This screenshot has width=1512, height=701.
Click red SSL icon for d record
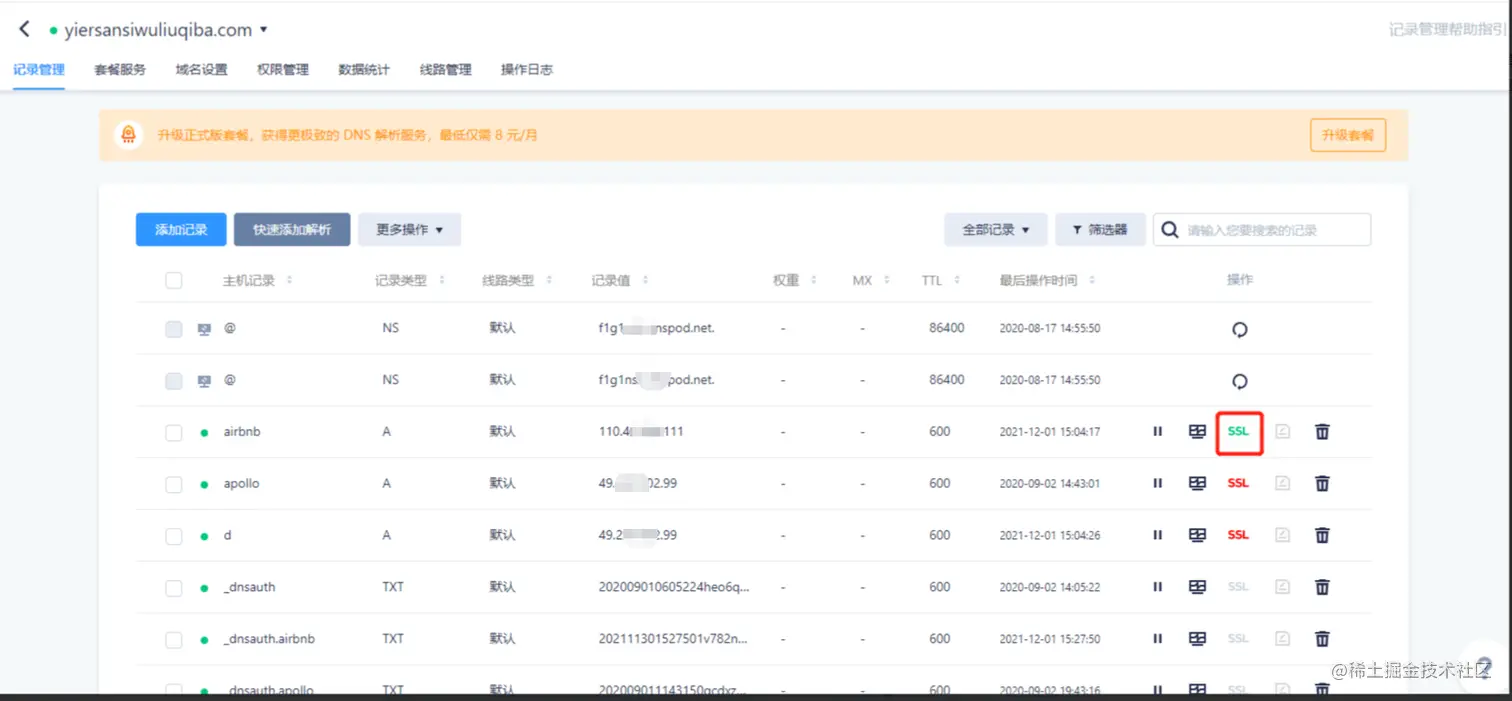(x=1238, y=535)
